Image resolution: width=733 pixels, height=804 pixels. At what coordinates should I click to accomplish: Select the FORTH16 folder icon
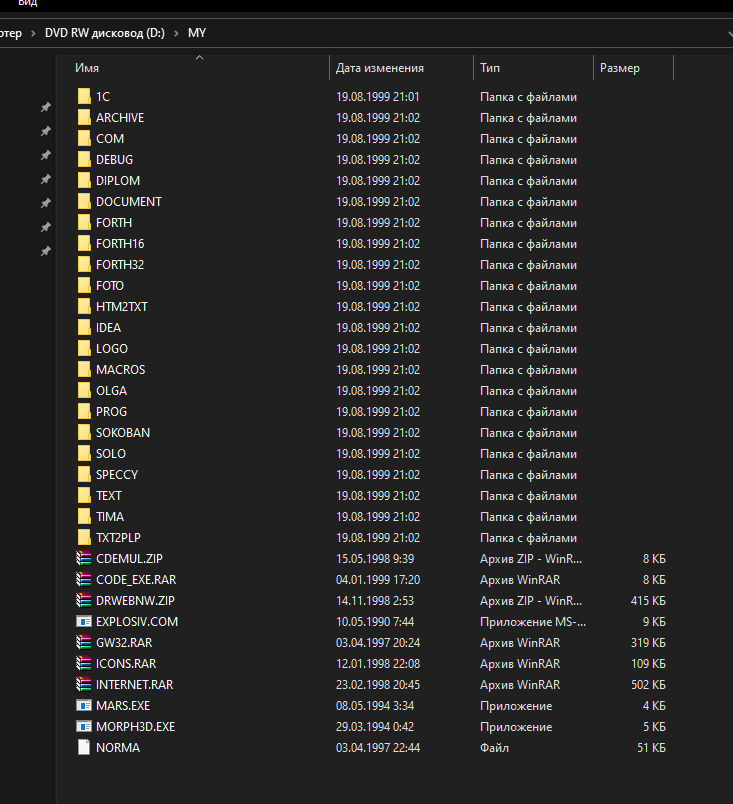[84, 244]
